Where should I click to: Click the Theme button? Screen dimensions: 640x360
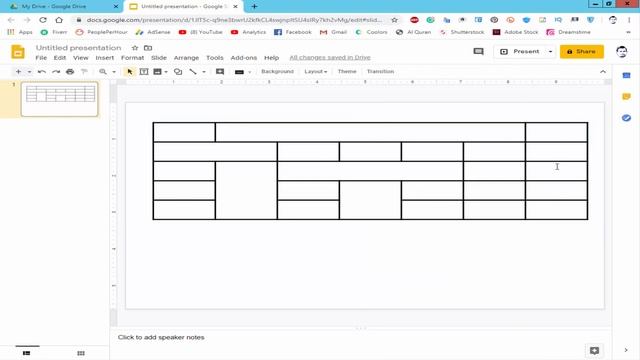tap(347, 71)
